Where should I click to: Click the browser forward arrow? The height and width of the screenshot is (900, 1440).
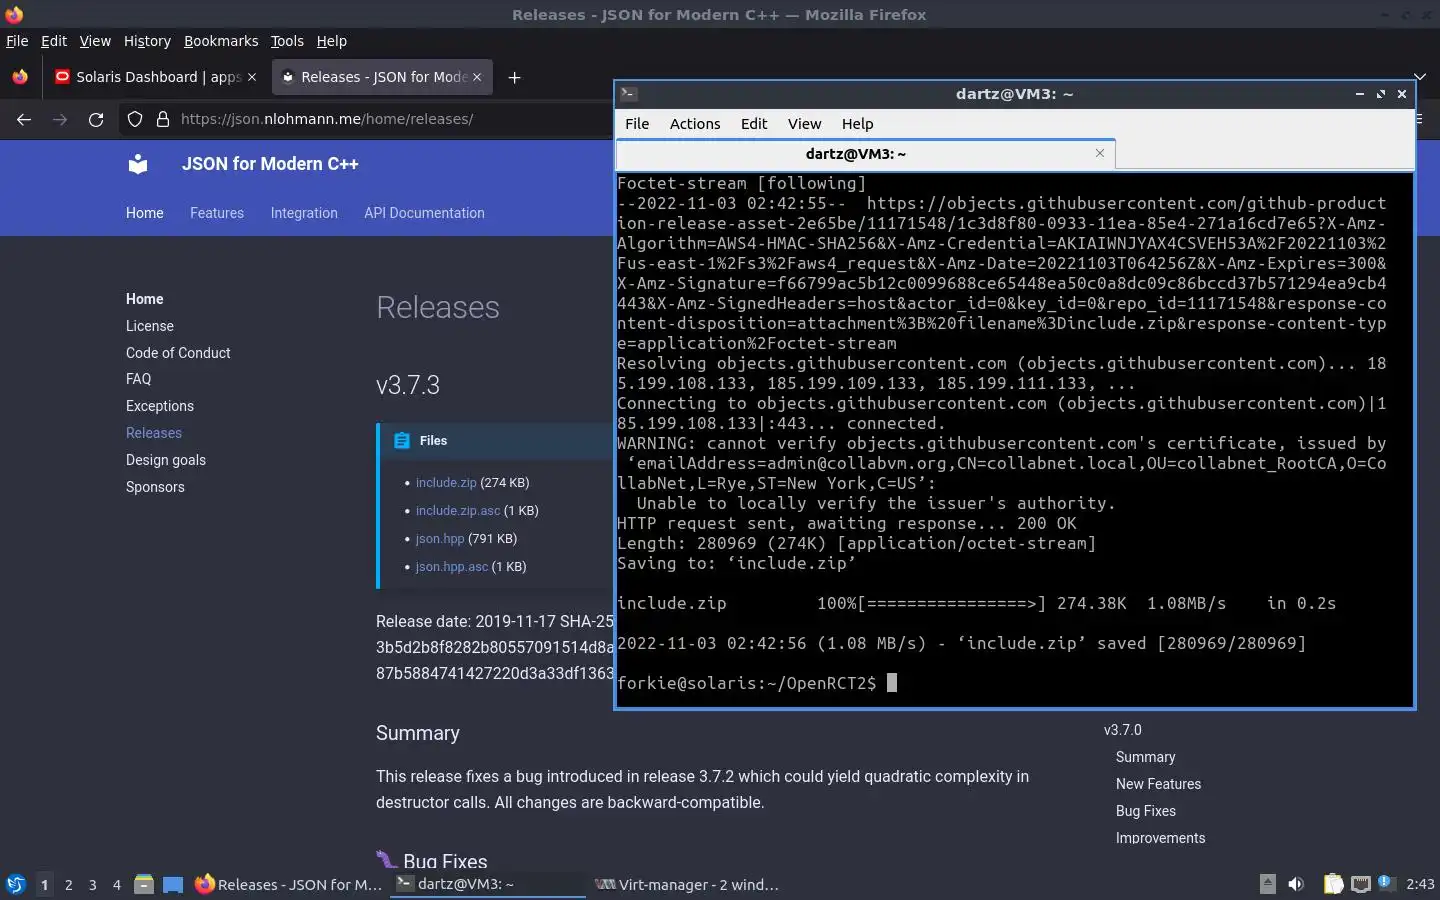click(60, 119)
